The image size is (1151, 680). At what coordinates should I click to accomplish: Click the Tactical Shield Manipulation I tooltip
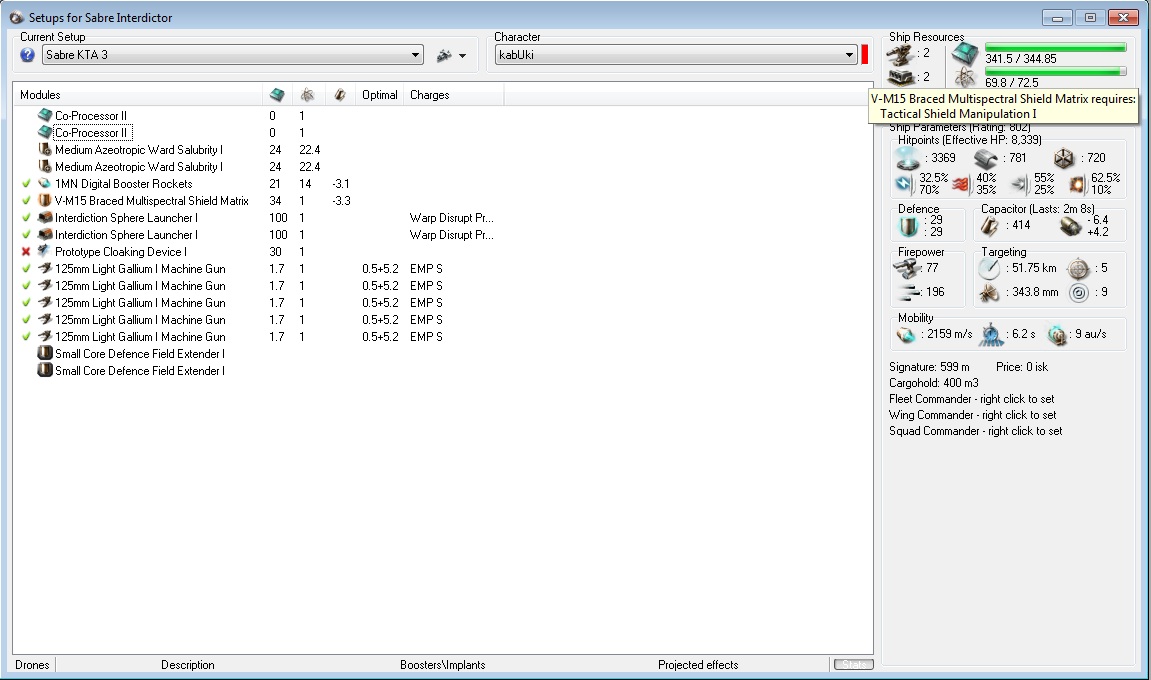click(x=958, y=114)
